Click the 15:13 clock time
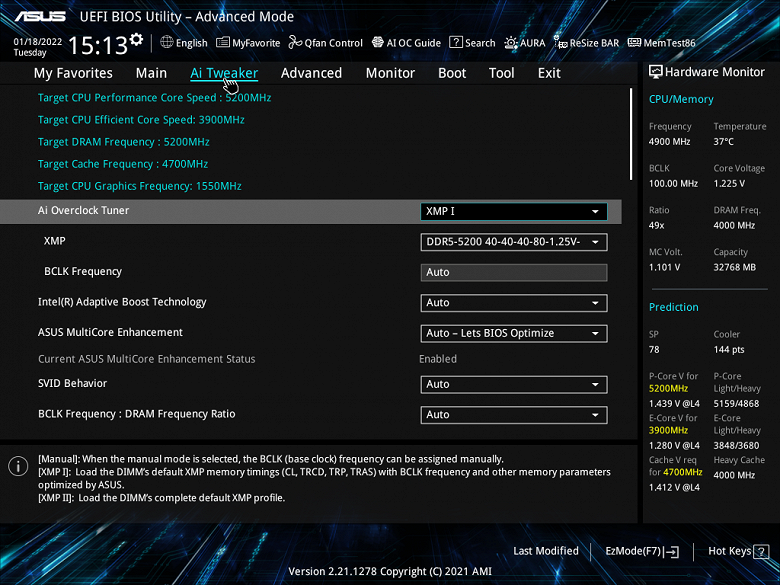Screen dimensions: 780x585 point(98,46)
